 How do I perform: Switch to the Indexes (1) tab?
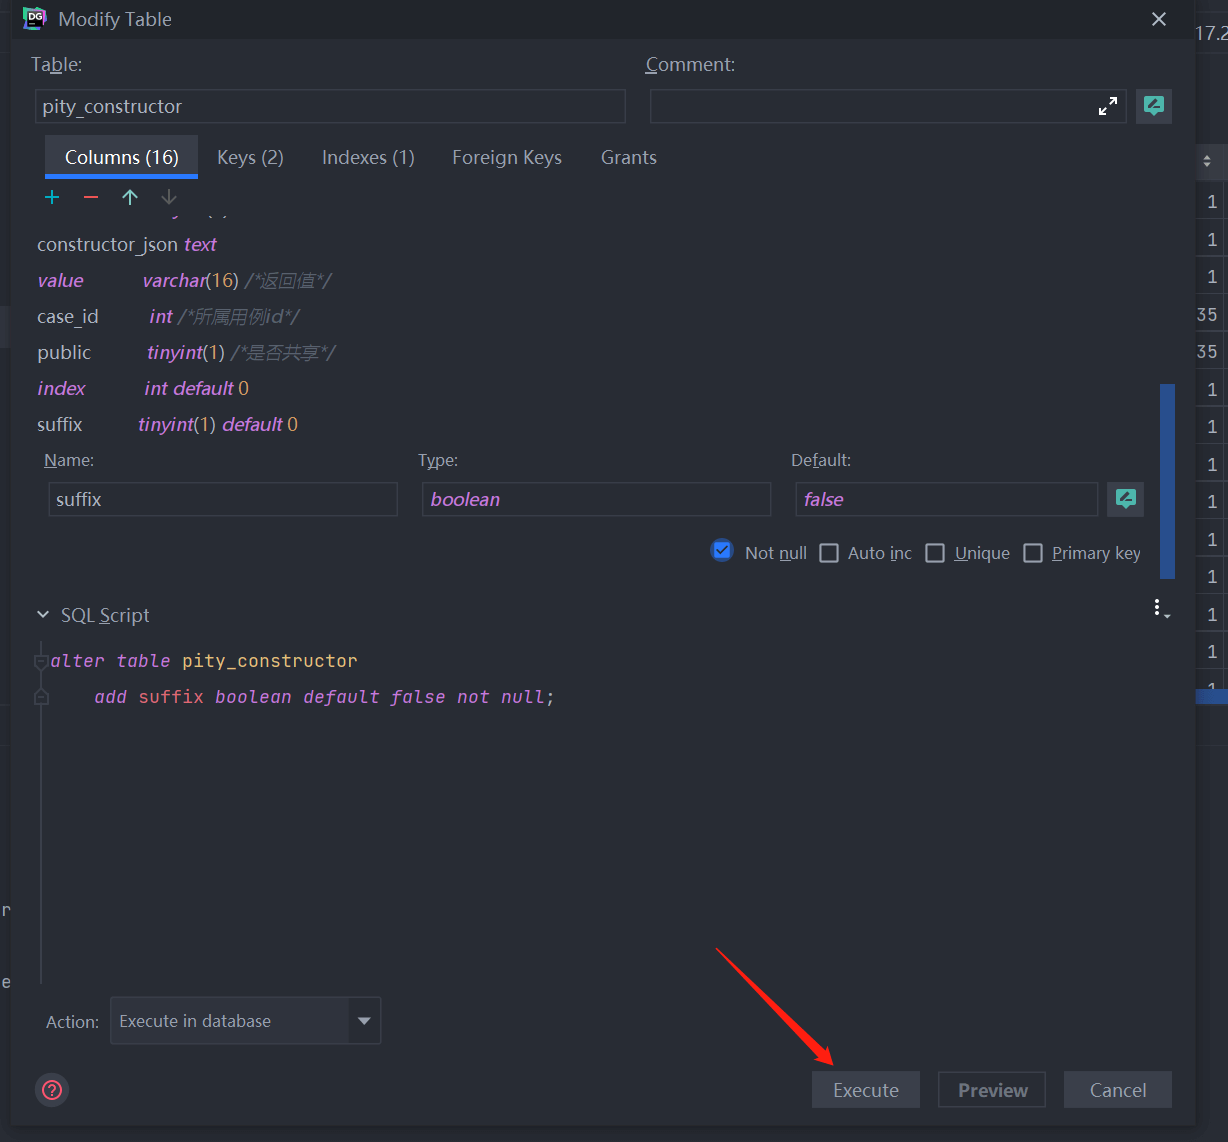[368, 157]
